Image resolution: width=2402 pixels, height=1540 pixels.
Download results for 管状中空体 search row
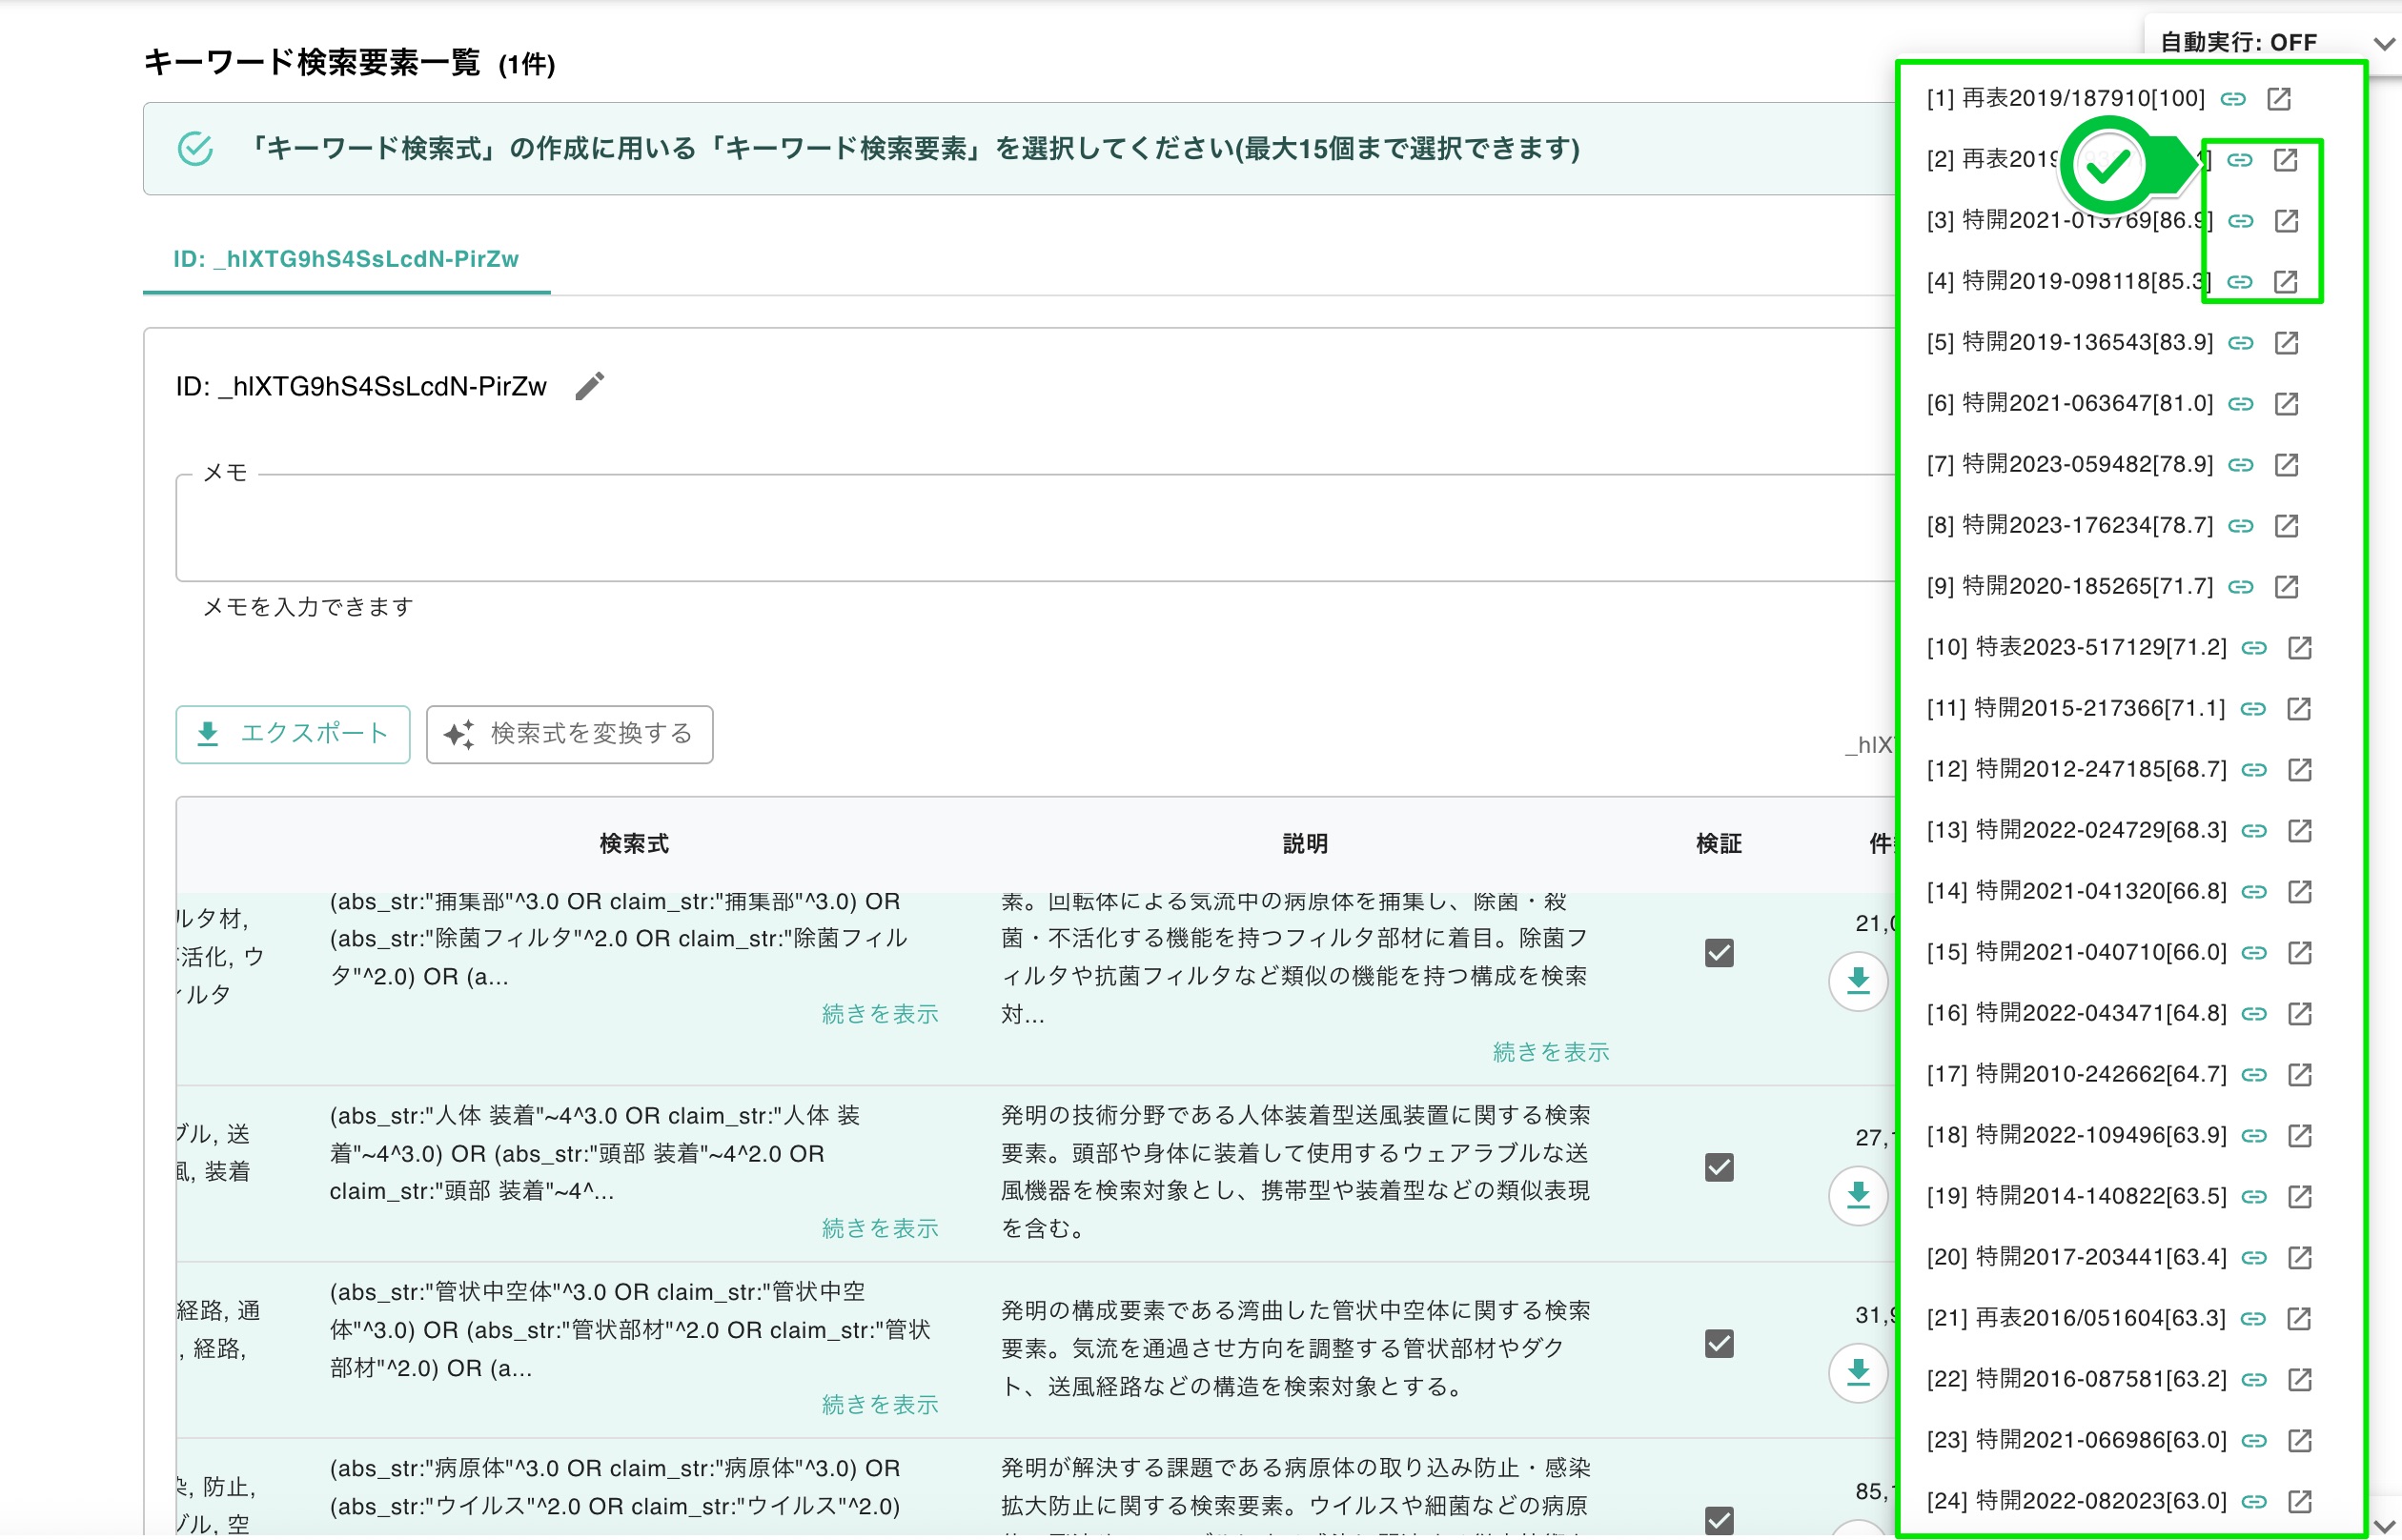coord(1858,1372)
